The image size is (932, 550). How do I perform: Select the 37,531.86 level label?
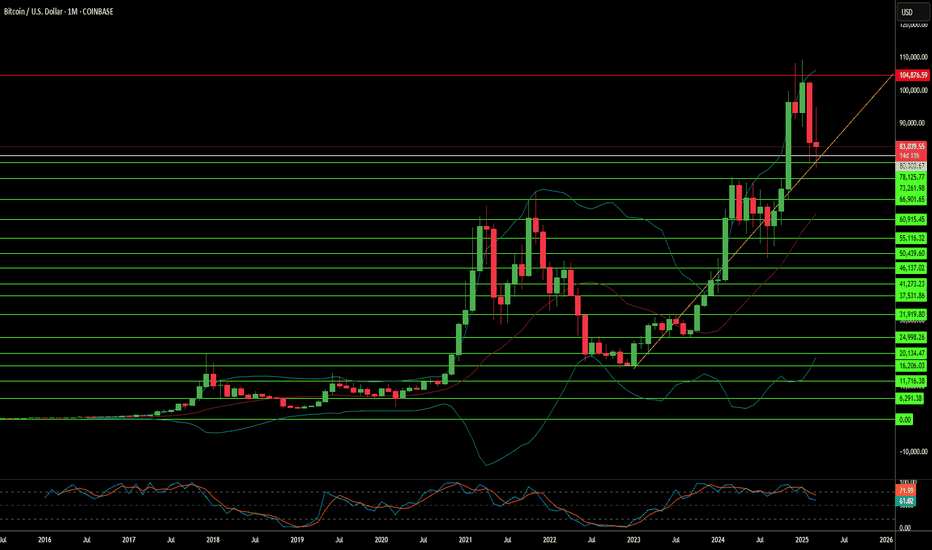click(x=912, y=296)
